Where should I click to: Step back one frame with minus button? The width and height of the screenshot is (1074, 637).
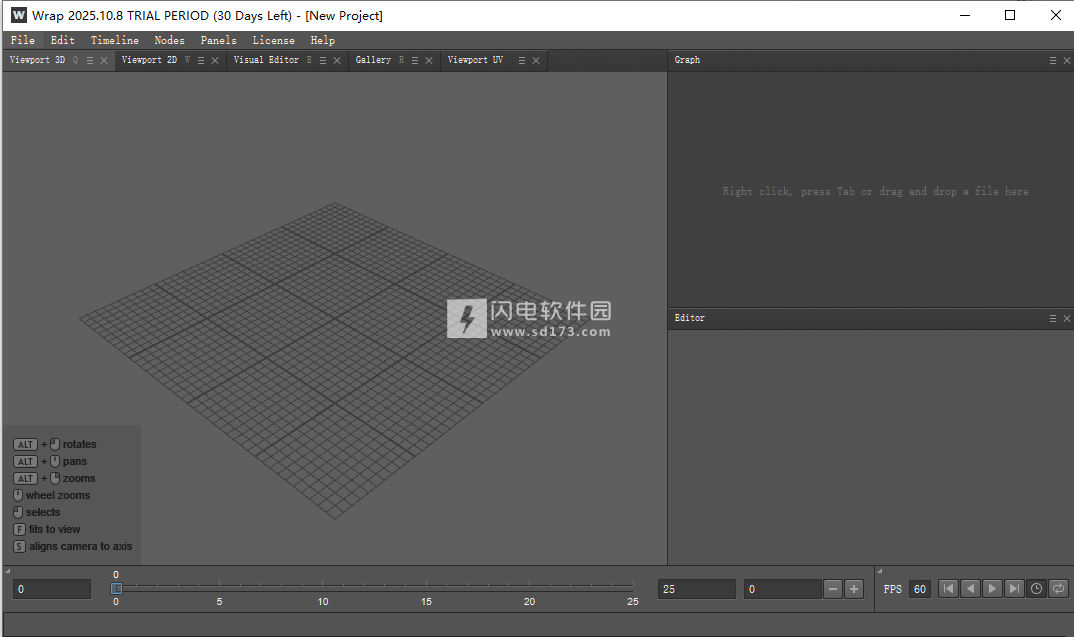point(833,589)
